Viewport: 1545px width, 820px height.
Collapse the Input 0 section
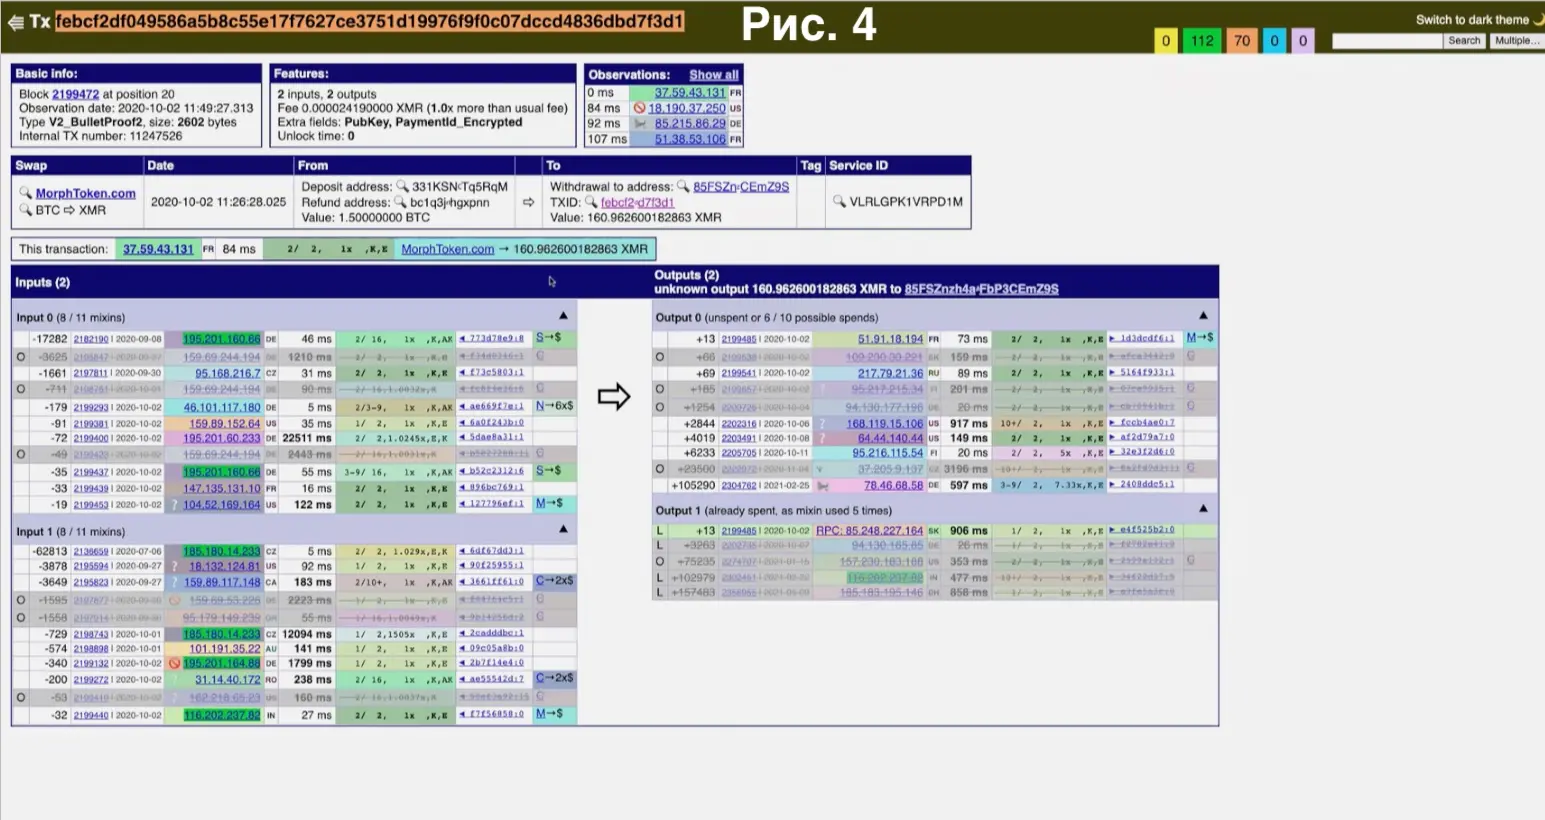pyautogui.click(x=563, y=316)
